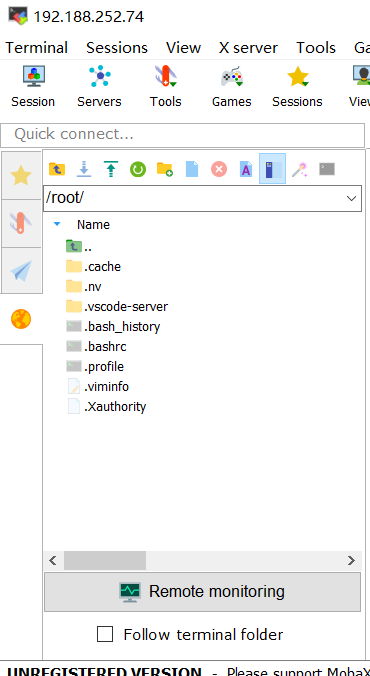
Task: Open the Terminal menu
Action: click(x=37, y=47)
